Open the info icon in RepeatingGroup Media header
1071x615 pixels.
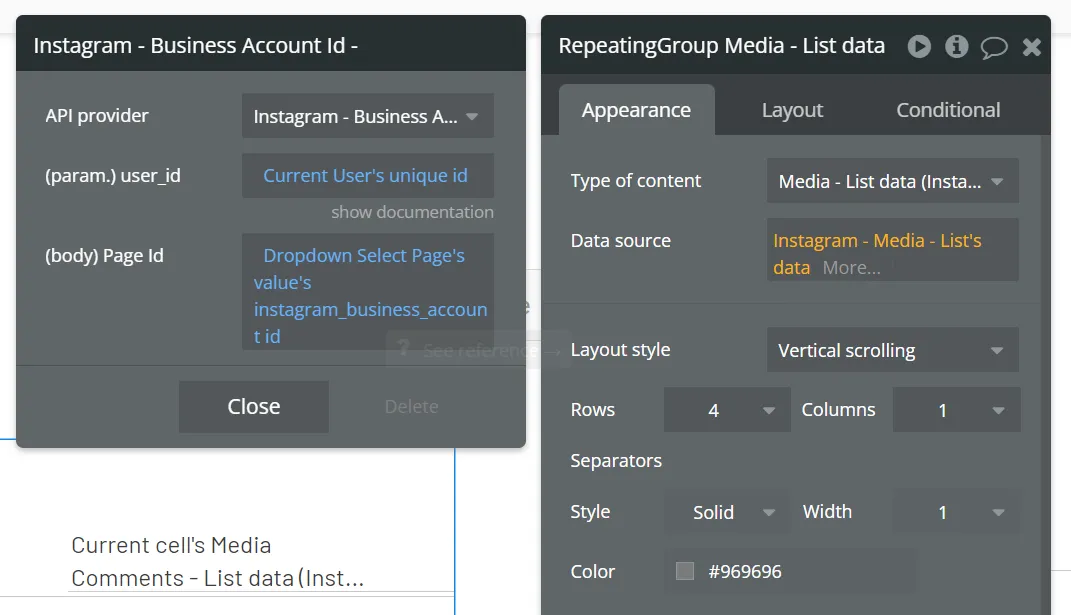956,46
